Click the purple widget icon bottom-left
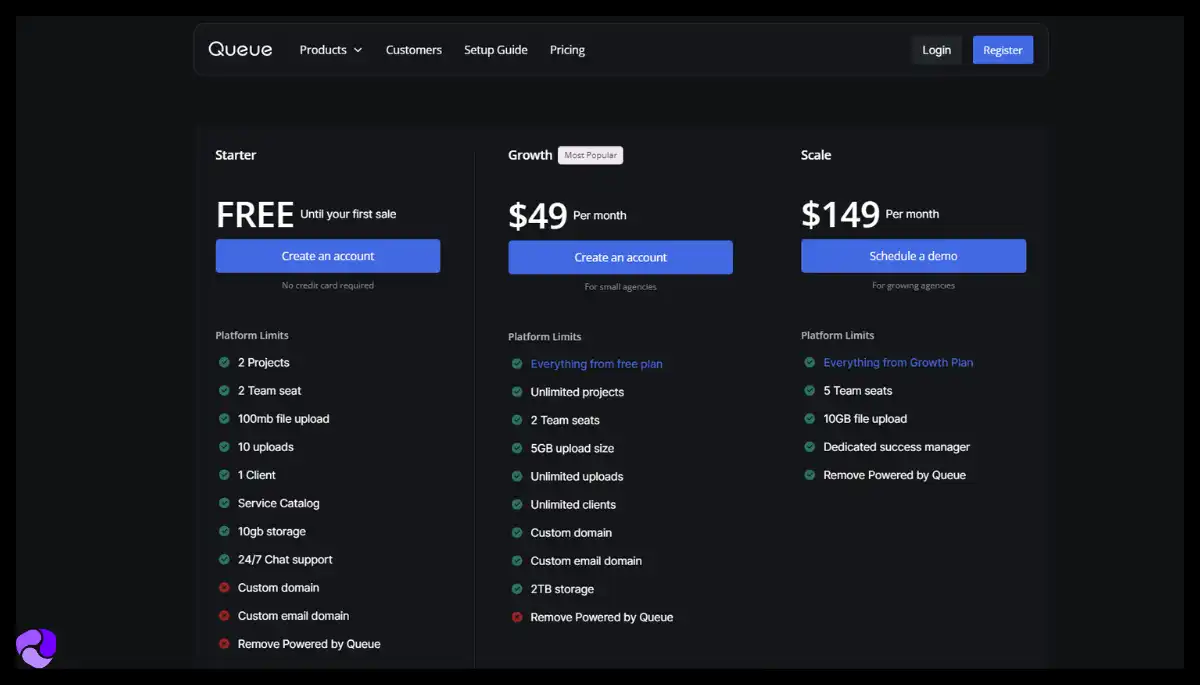The image size is (1200, 685). [37, 648]
